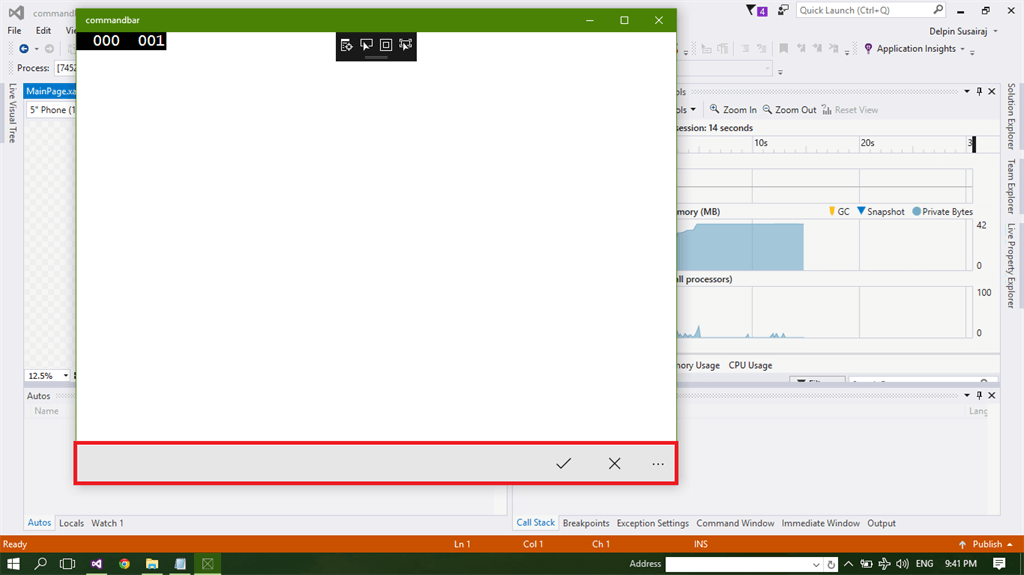Open the Edit menu
Viewport: 1024px width, 575px height.
click(x=43, y=31)
